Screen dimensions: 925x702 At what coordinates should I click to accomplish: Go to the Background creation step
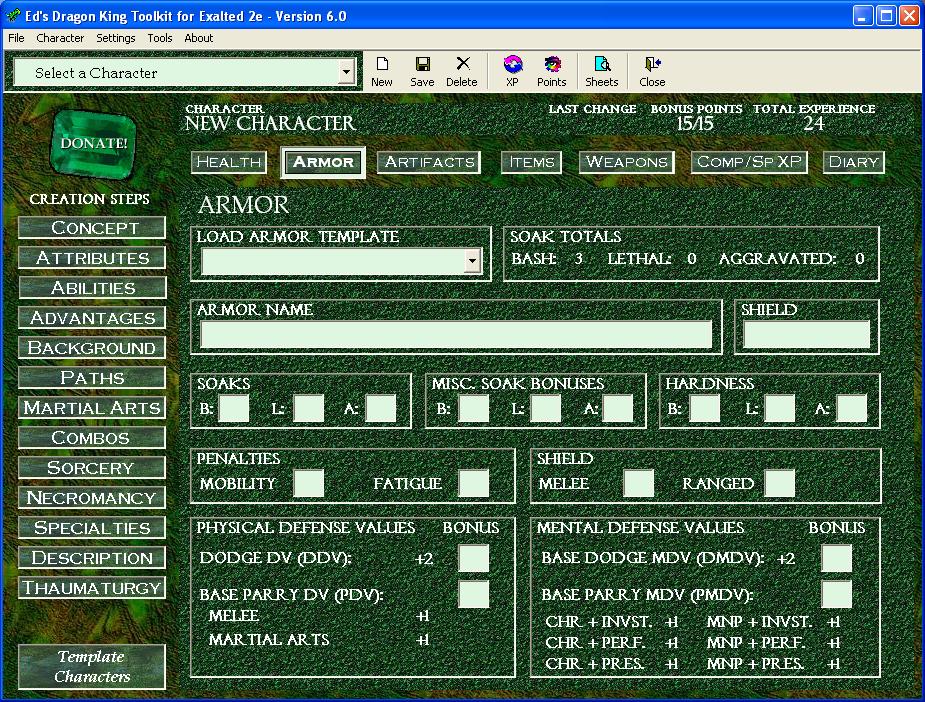(x=92, y=348)
